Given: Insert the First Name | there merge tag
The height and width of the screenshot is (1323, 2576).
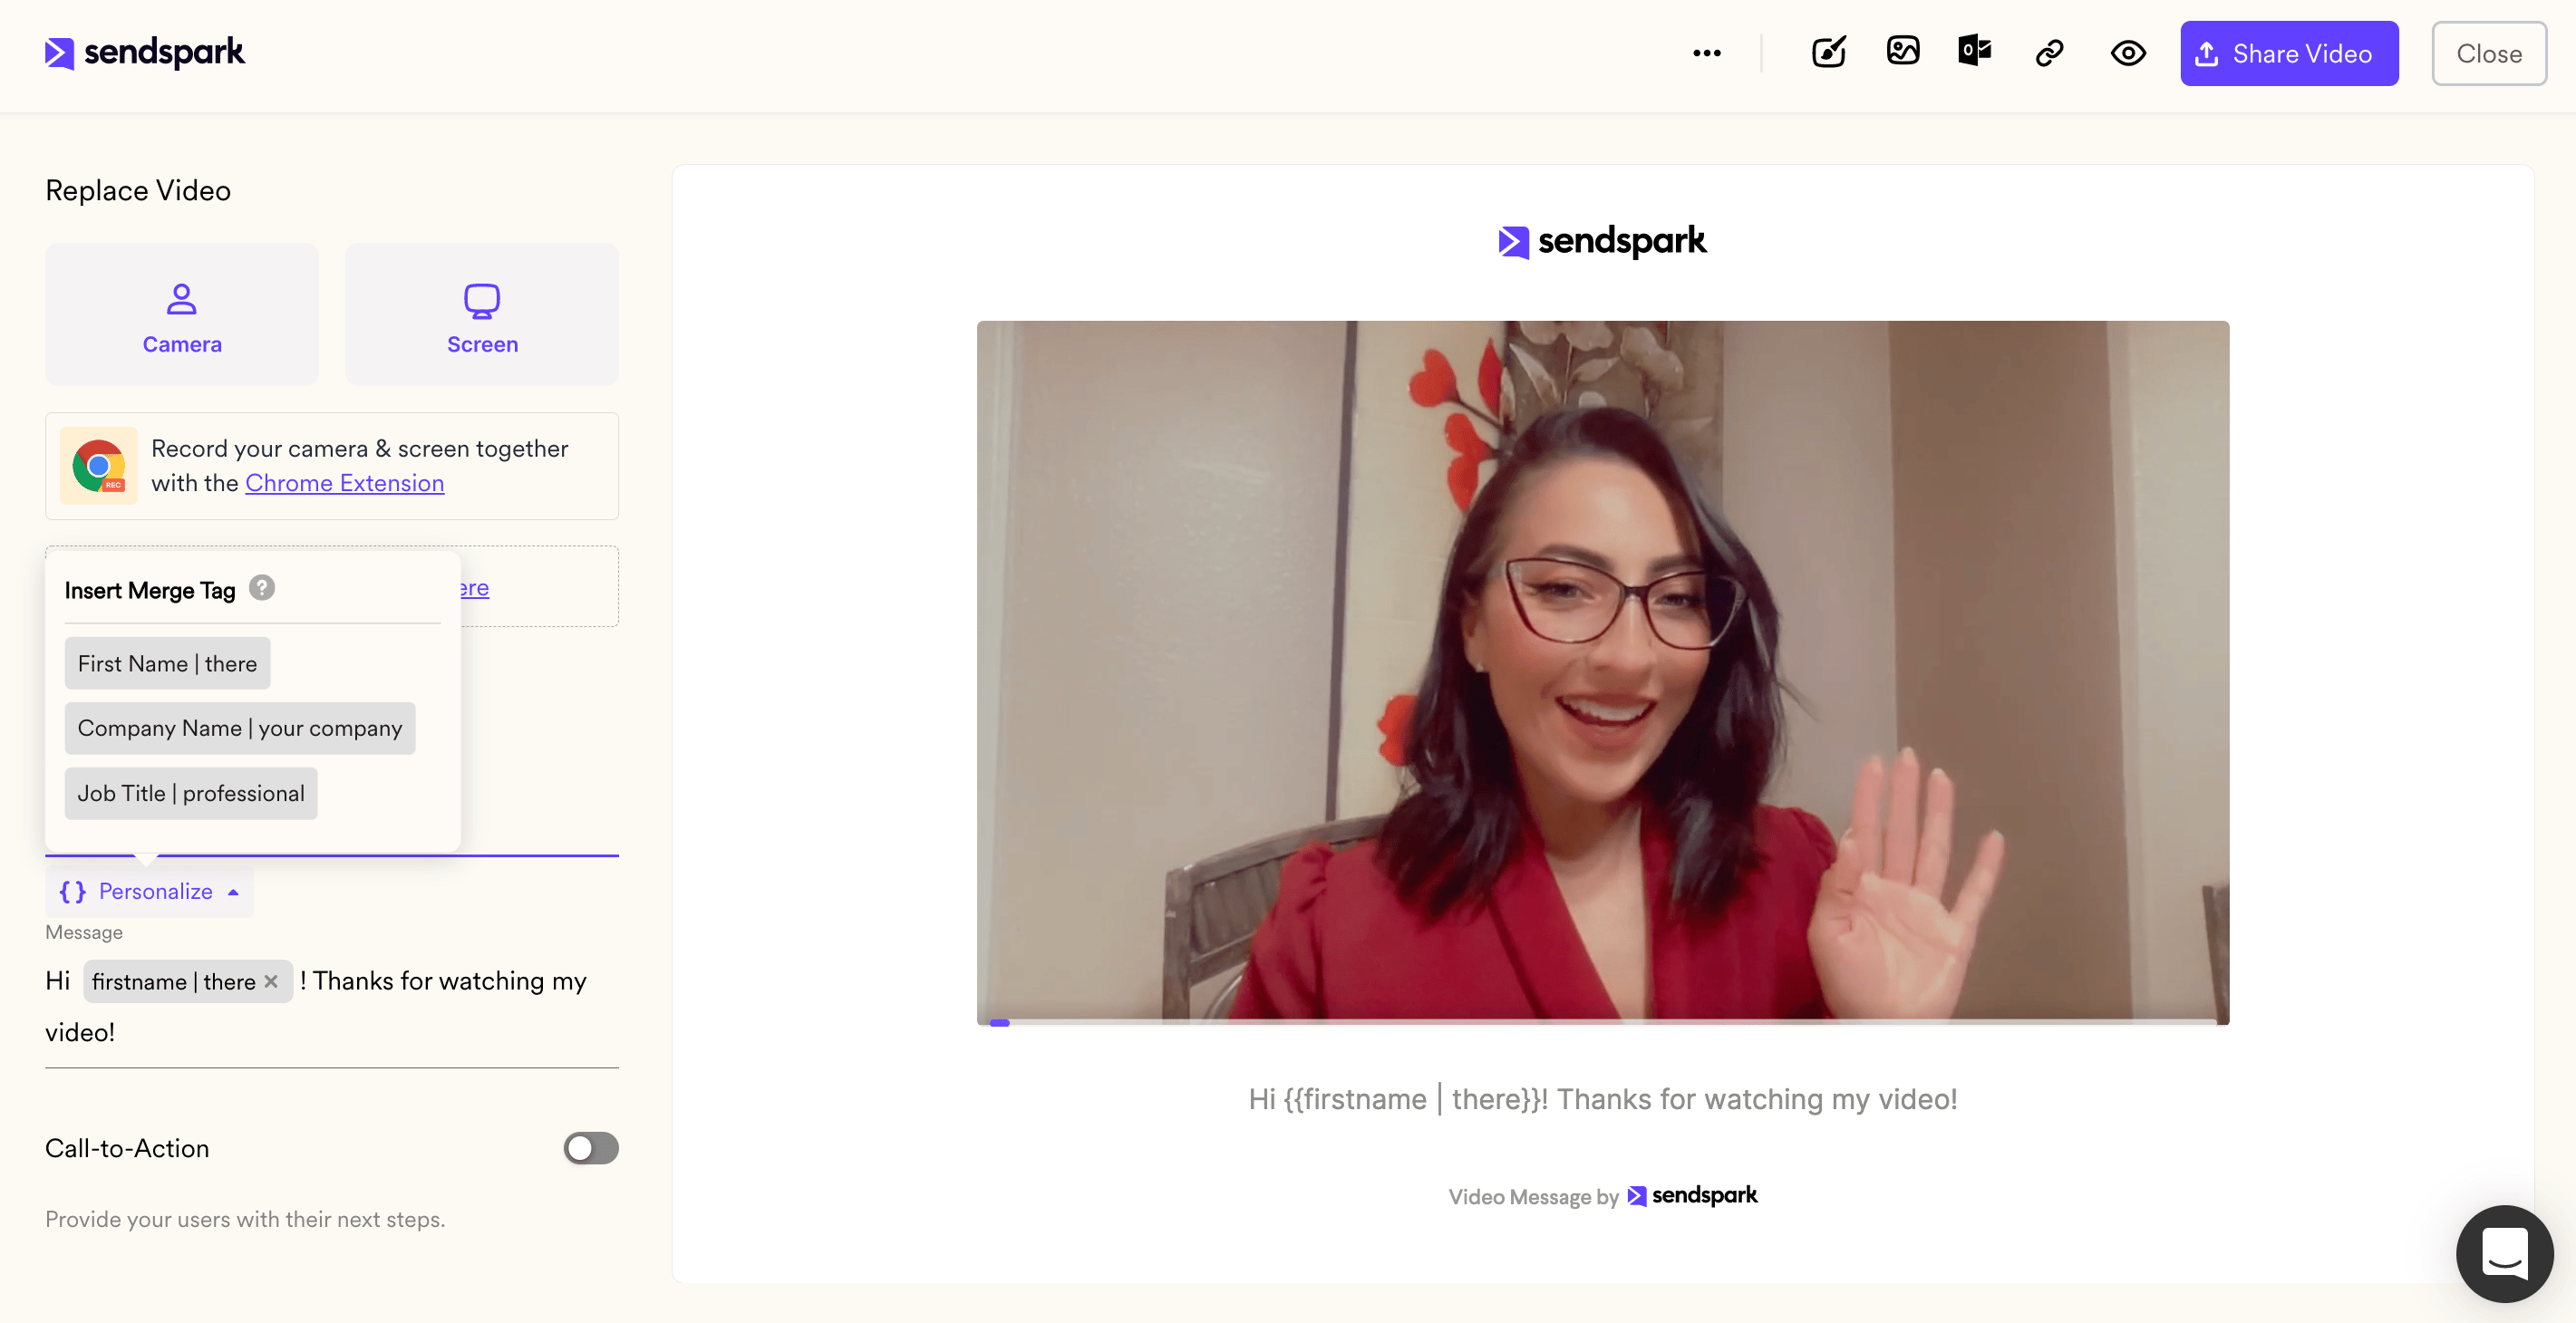Looking at the screenshot, I should coord(167,663).
